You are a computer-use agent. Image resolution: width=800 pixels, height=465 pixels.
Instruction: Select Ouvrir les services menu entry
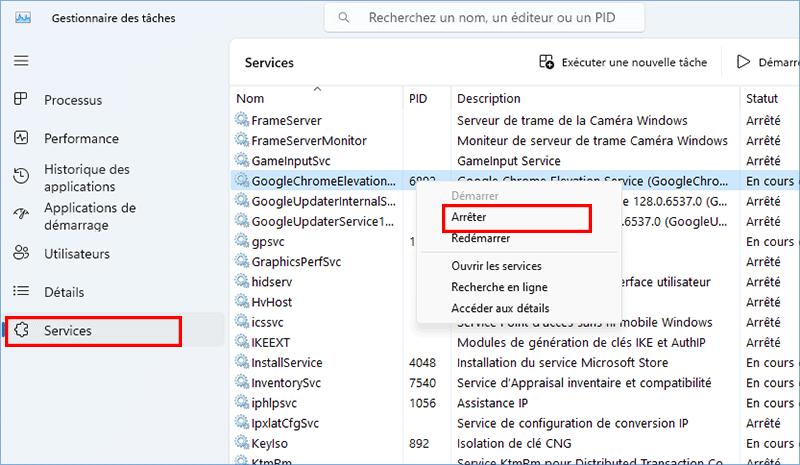[x=496, y=266]
